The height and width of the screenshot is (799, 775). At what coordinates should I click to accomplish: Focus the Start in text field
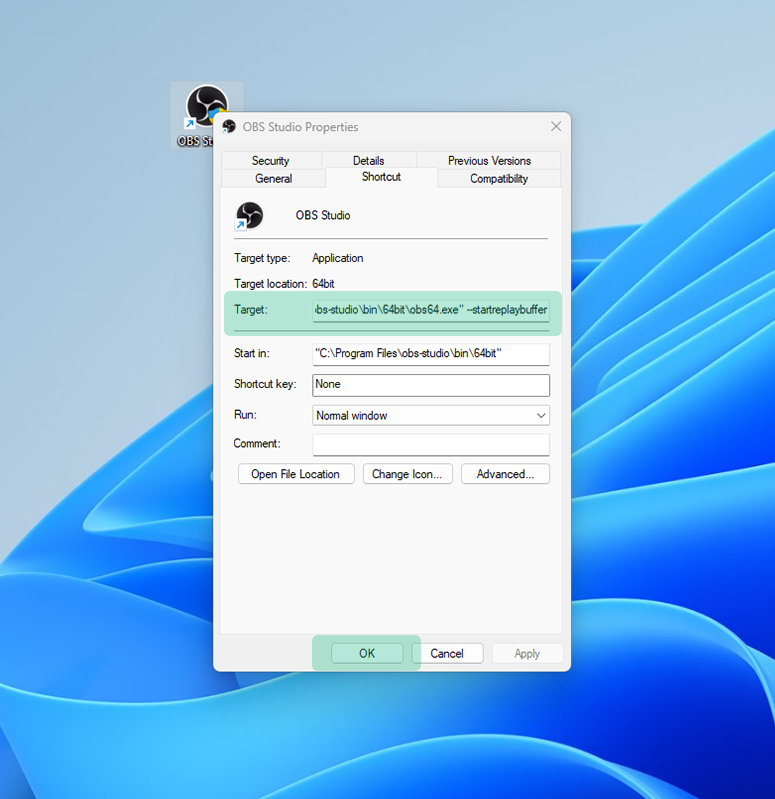(x=430, y=354)
